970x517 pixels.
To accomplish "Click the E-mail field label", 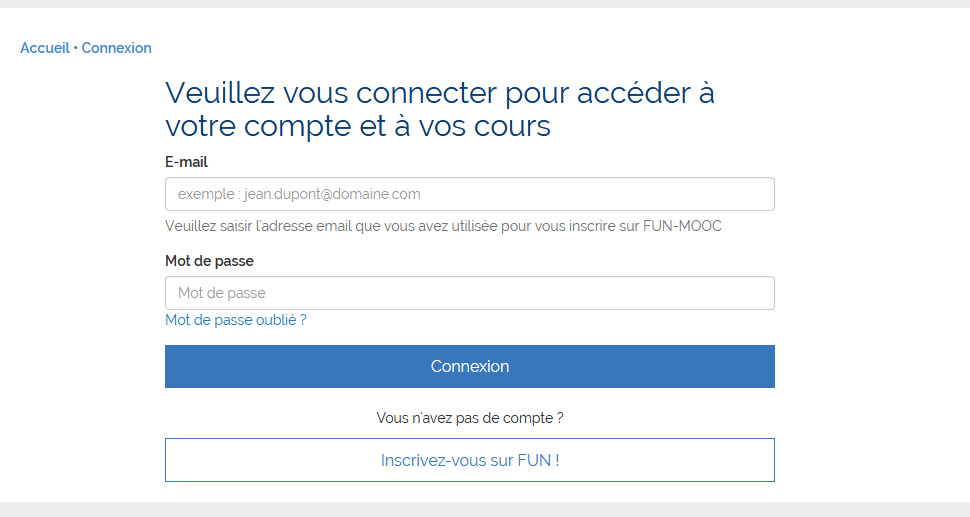I will (186, 162).
